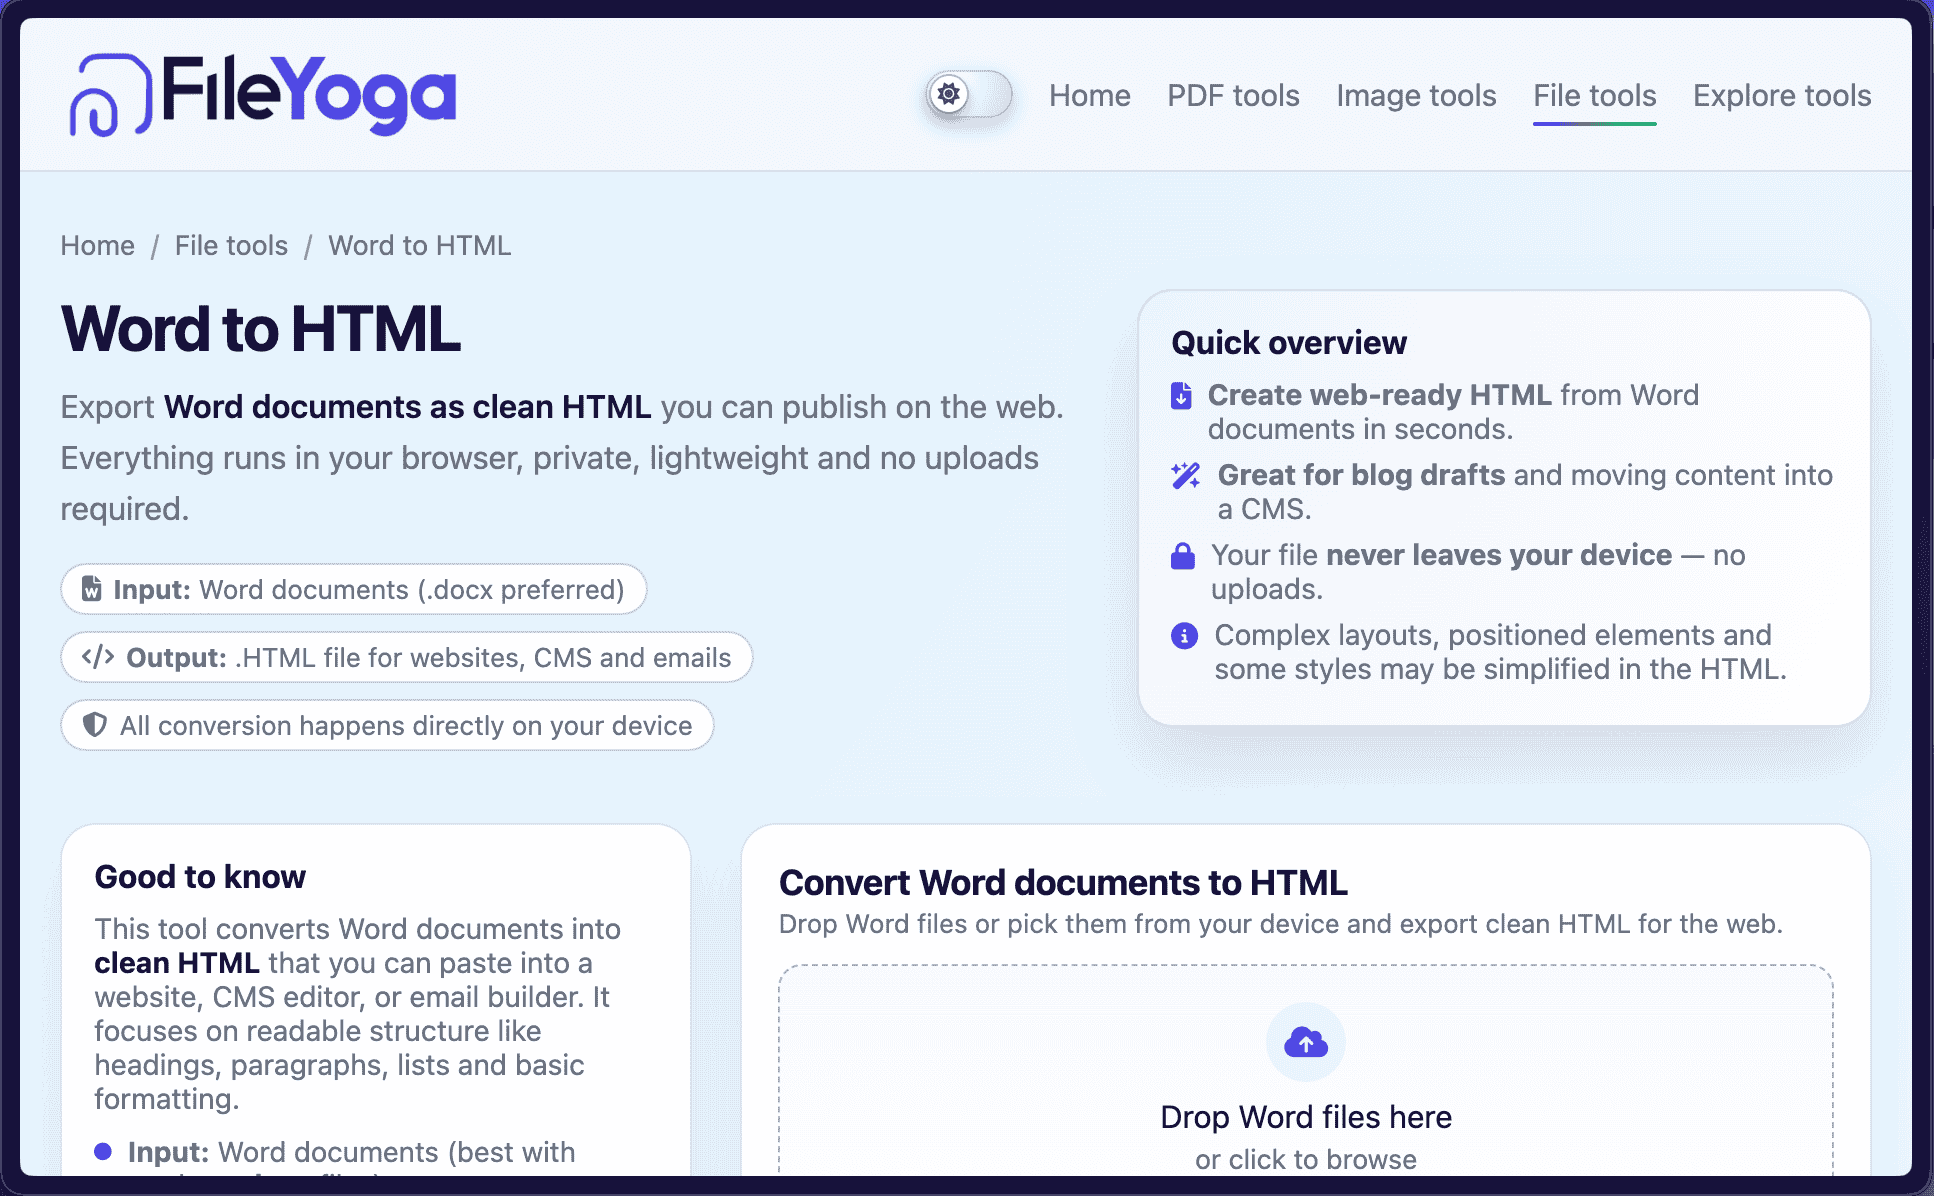This screenshot has height=1196, width=1934.
Task: Click 'or click to browse' text
Action: tap(1306, 1160)
